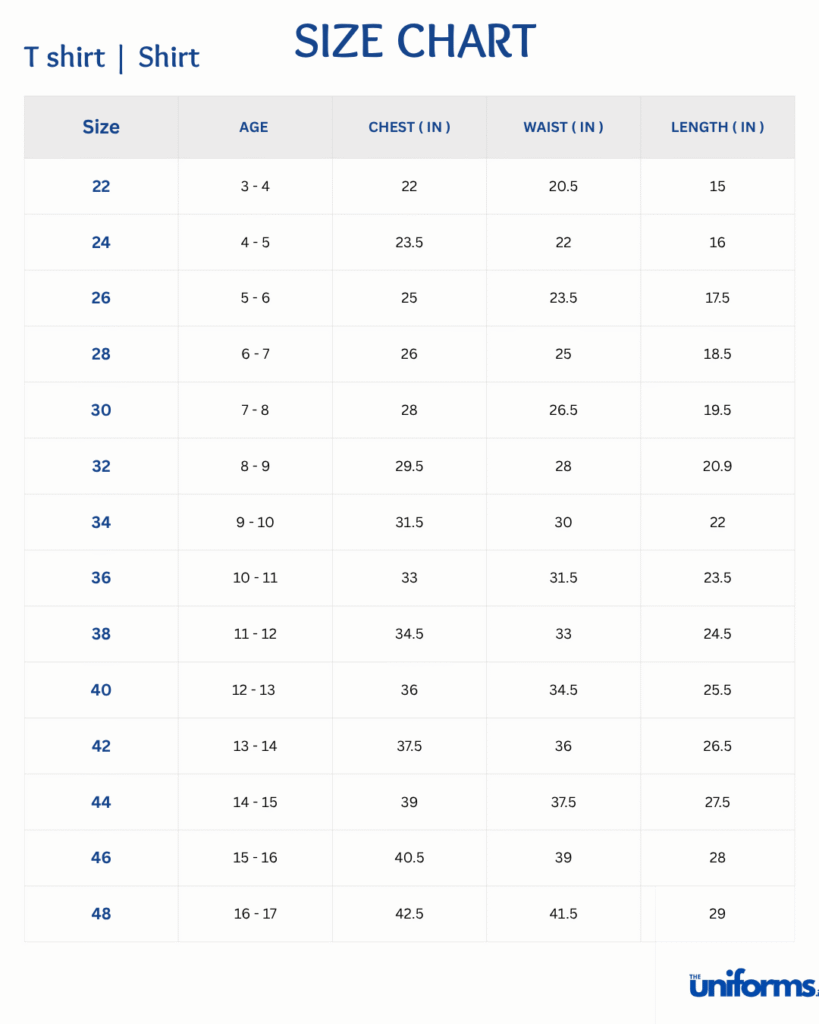Viewport: 819px width, 1024px height.
Task: Click the T shirt | Shirt heading
Action: click(111, 57)
